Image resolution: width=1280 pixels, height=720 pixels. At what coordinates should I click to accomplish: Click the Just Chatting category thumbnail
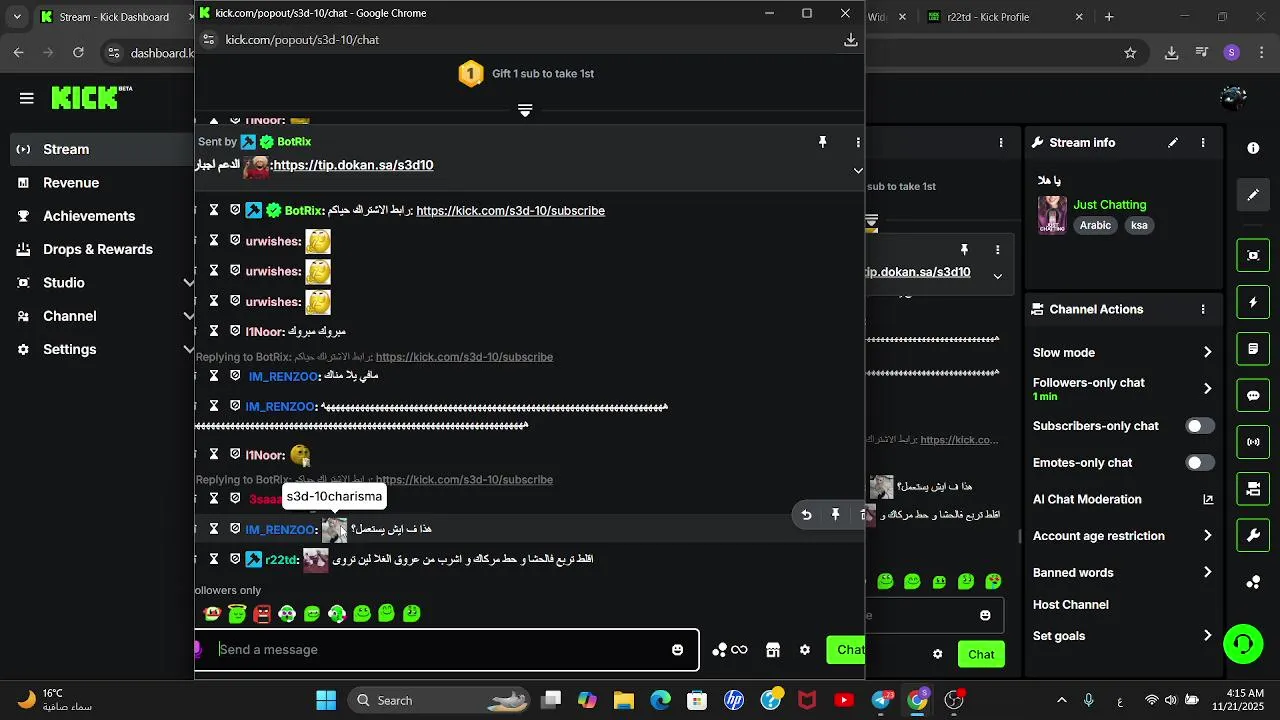pos(1052,215)
